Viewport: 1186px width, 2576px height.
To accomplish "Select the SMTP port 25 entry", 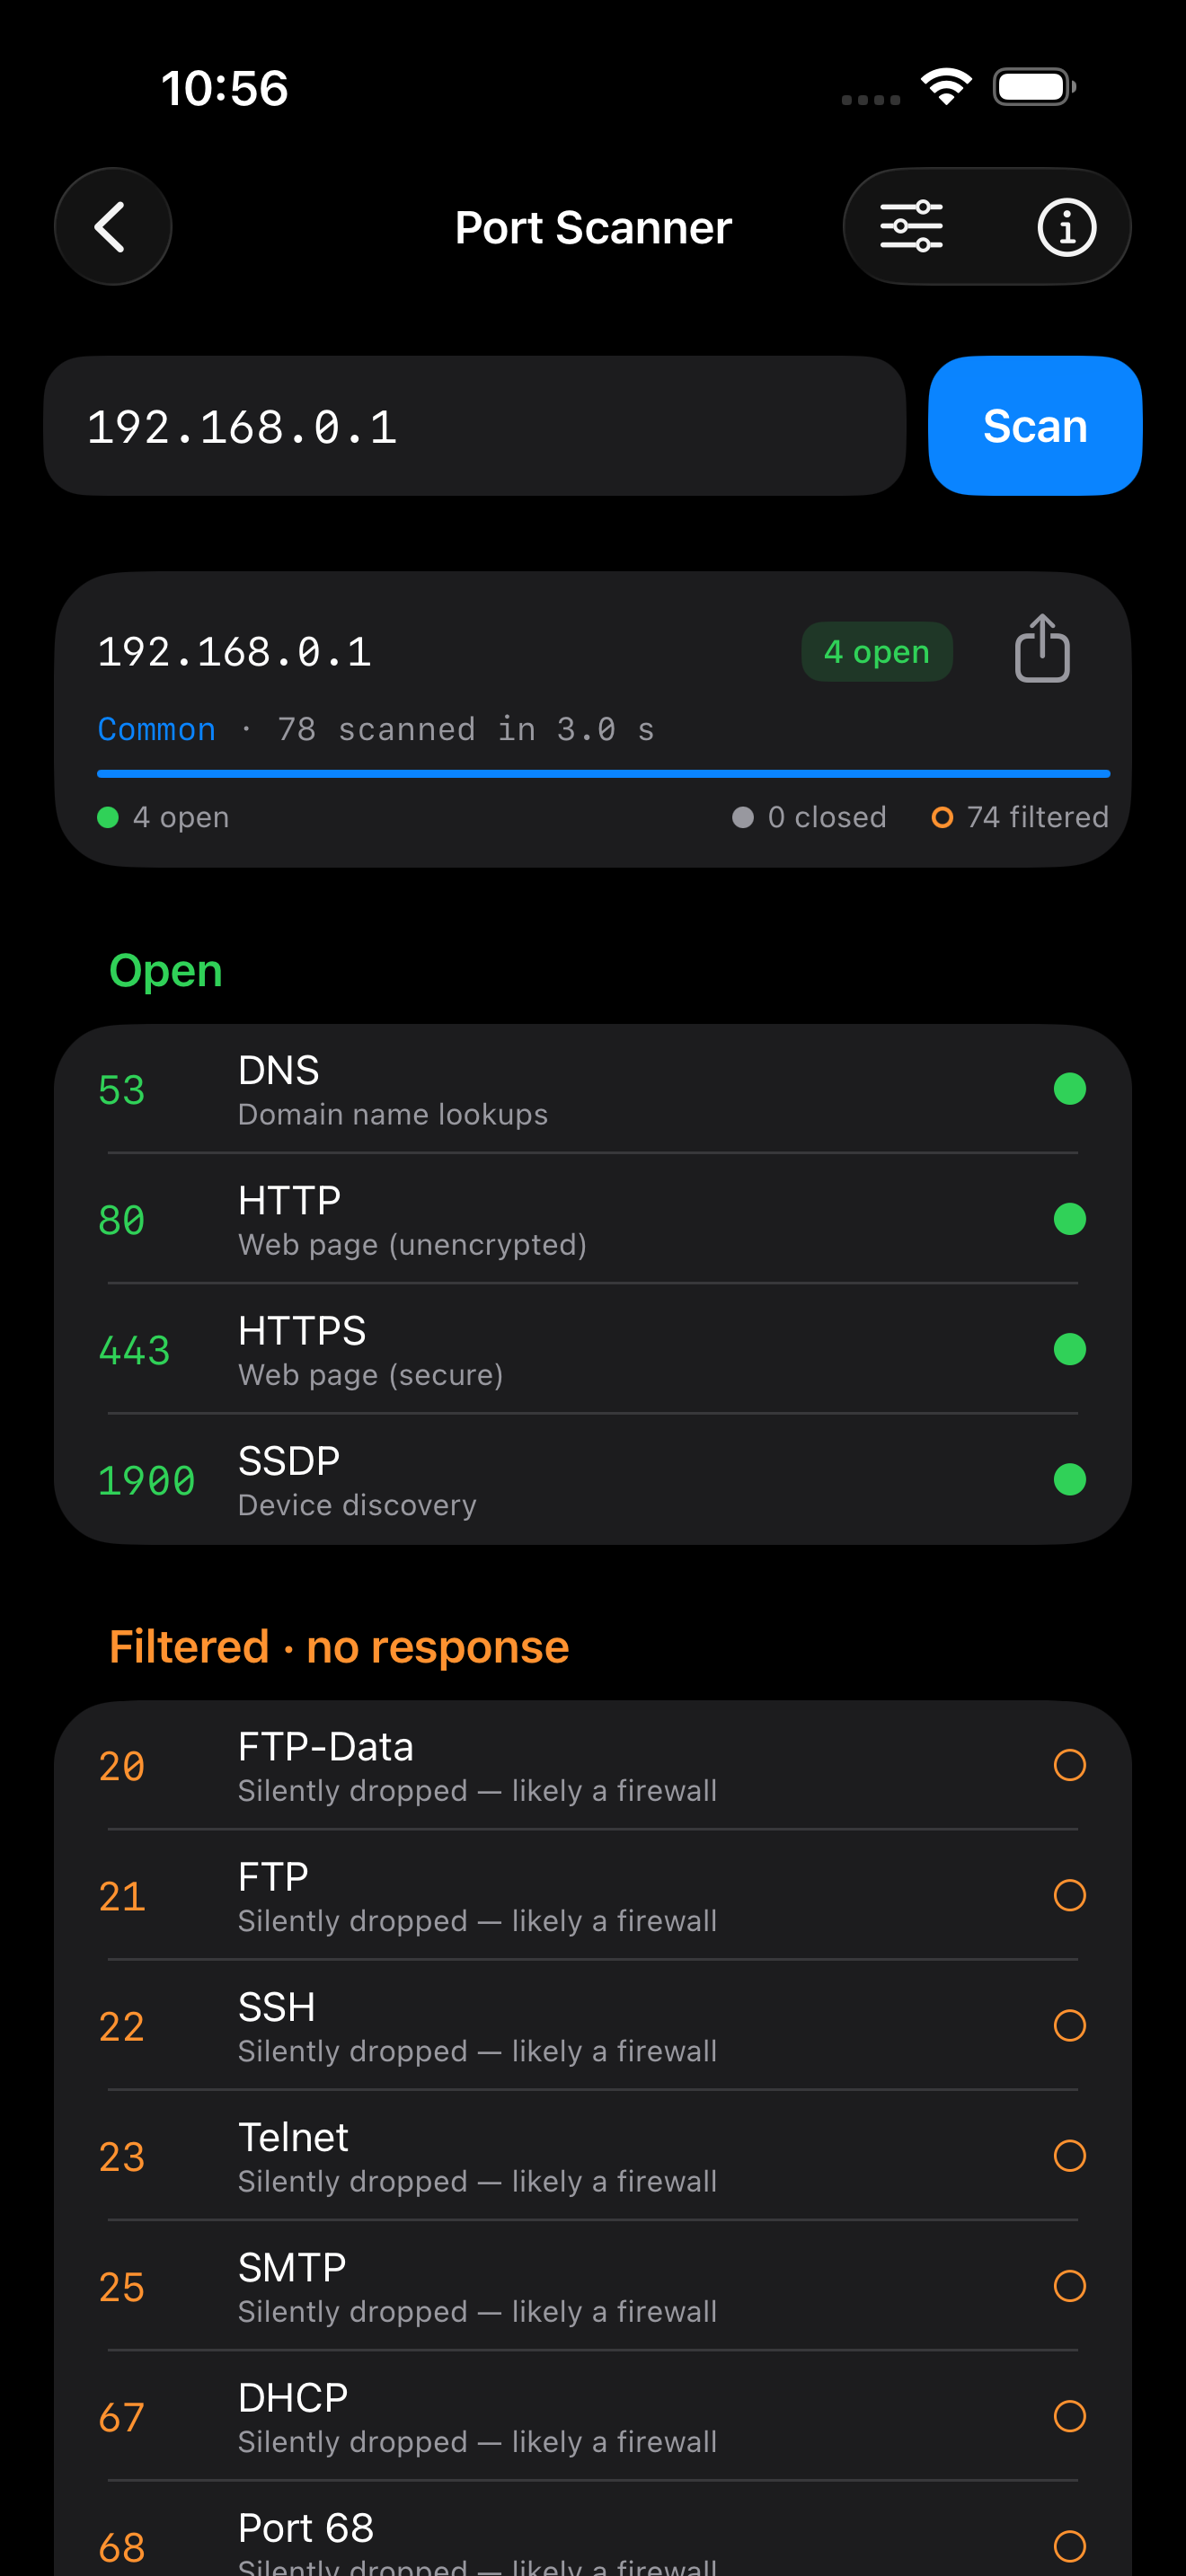I will click(x=592, y=2286).
